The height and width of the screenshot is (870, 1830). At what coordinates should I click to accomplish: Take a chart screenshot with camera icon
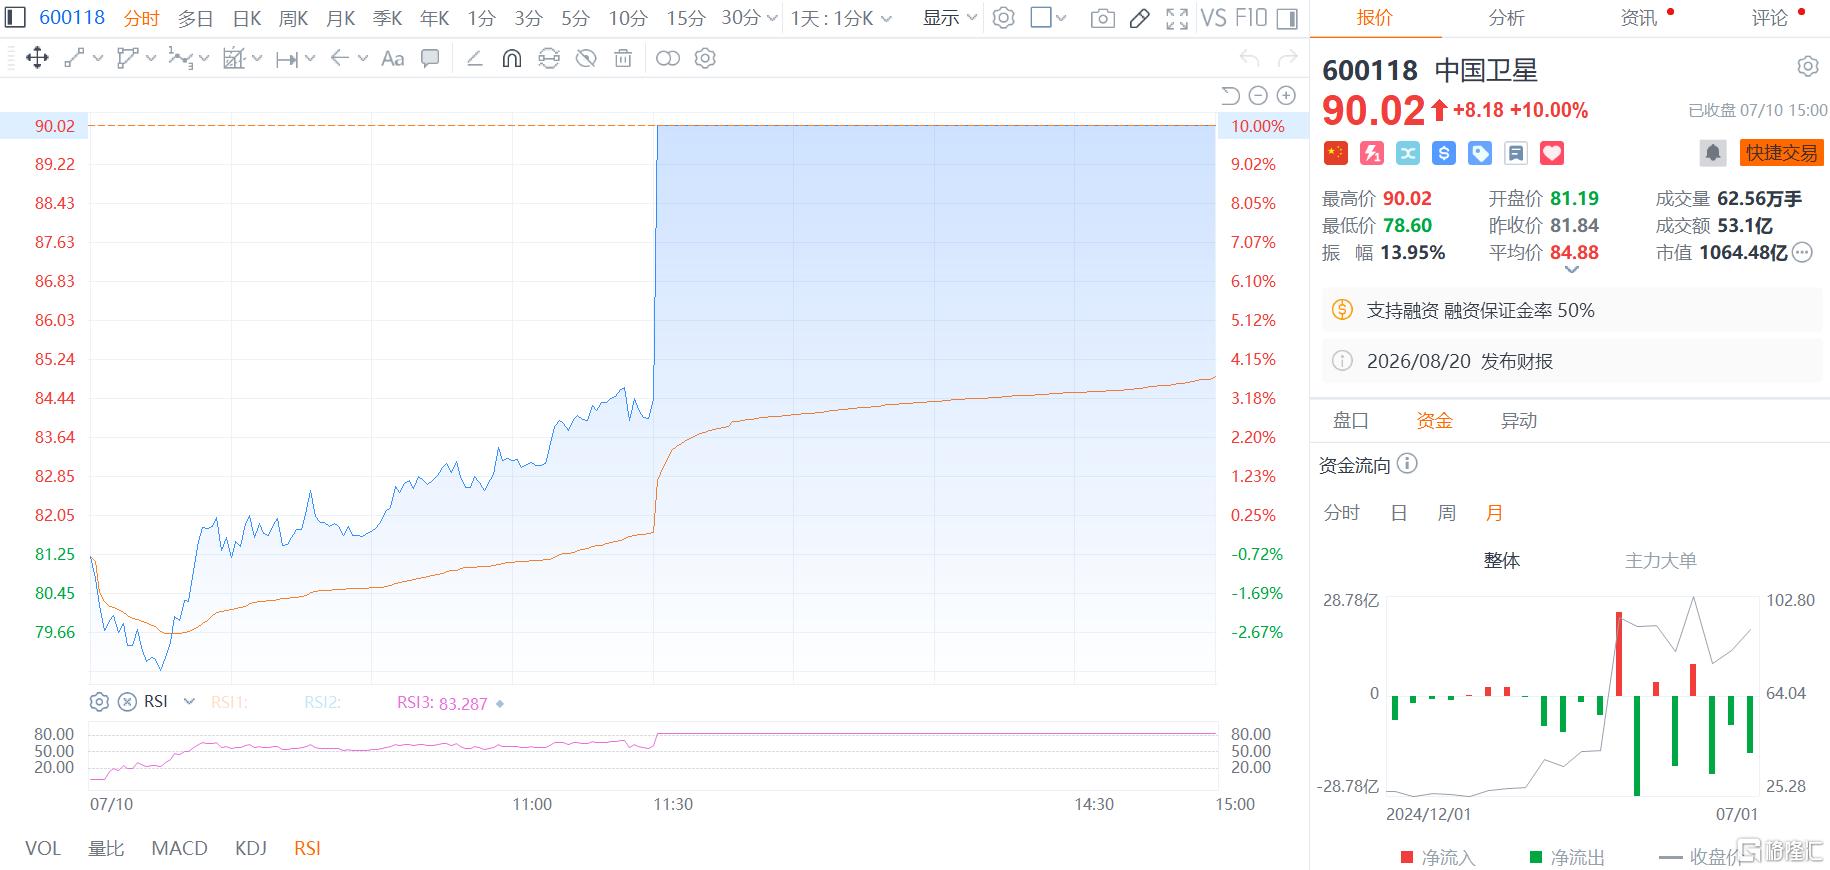tap(1102, 18)
